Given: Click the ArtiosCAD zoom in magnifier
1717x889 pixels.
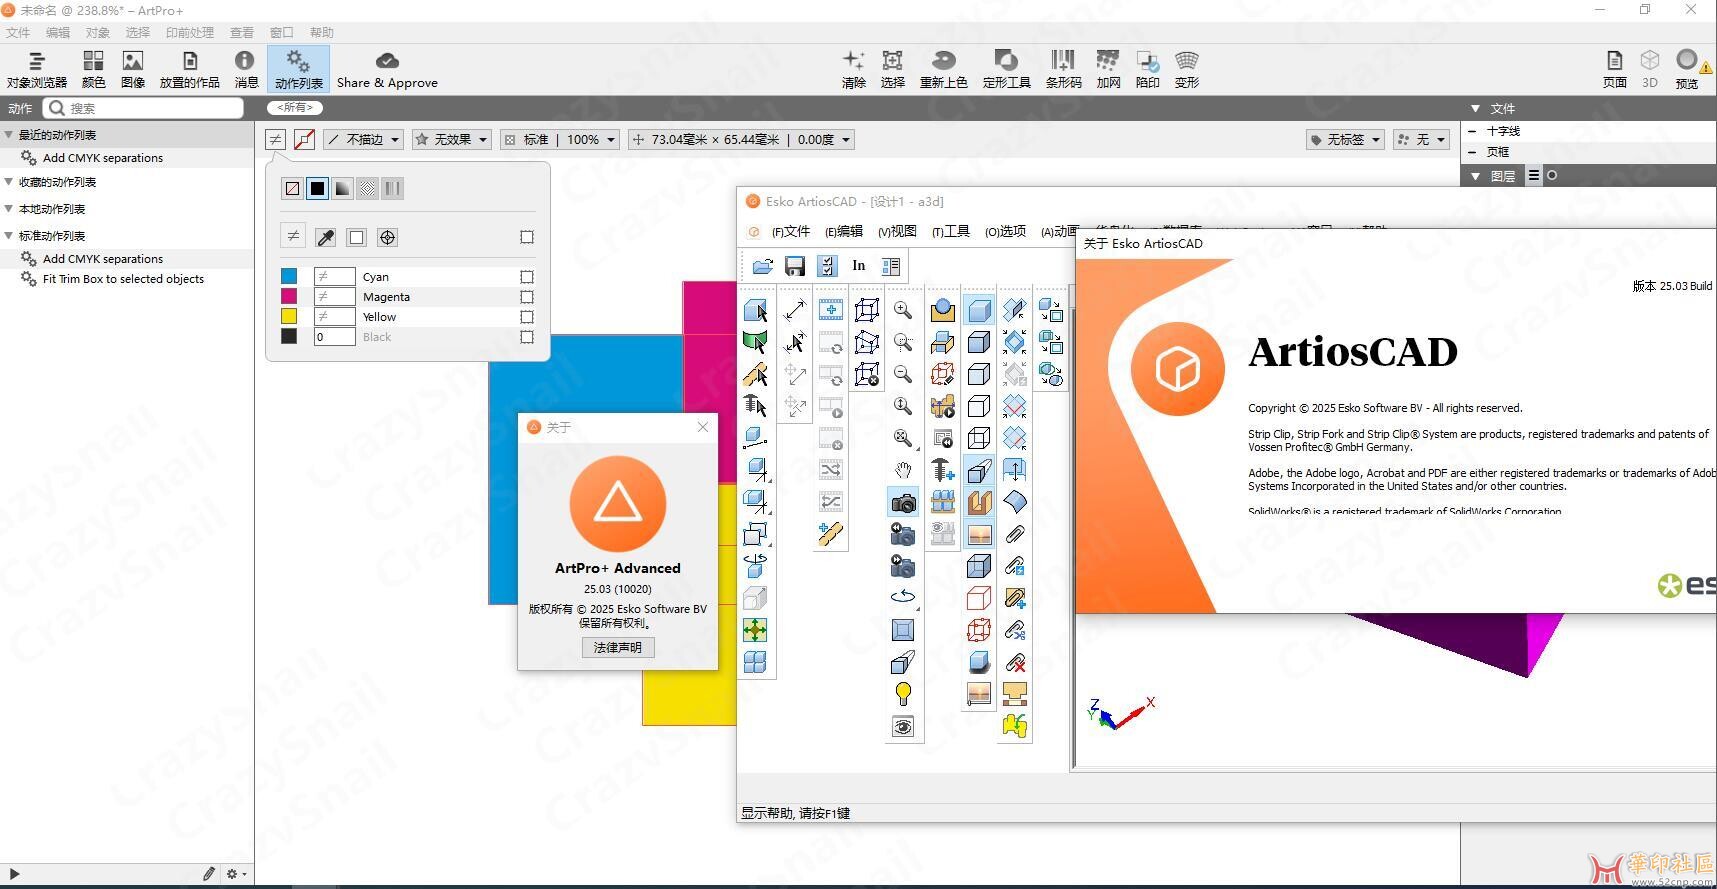Looking at the screenshot, I should [x=903, y=310].
